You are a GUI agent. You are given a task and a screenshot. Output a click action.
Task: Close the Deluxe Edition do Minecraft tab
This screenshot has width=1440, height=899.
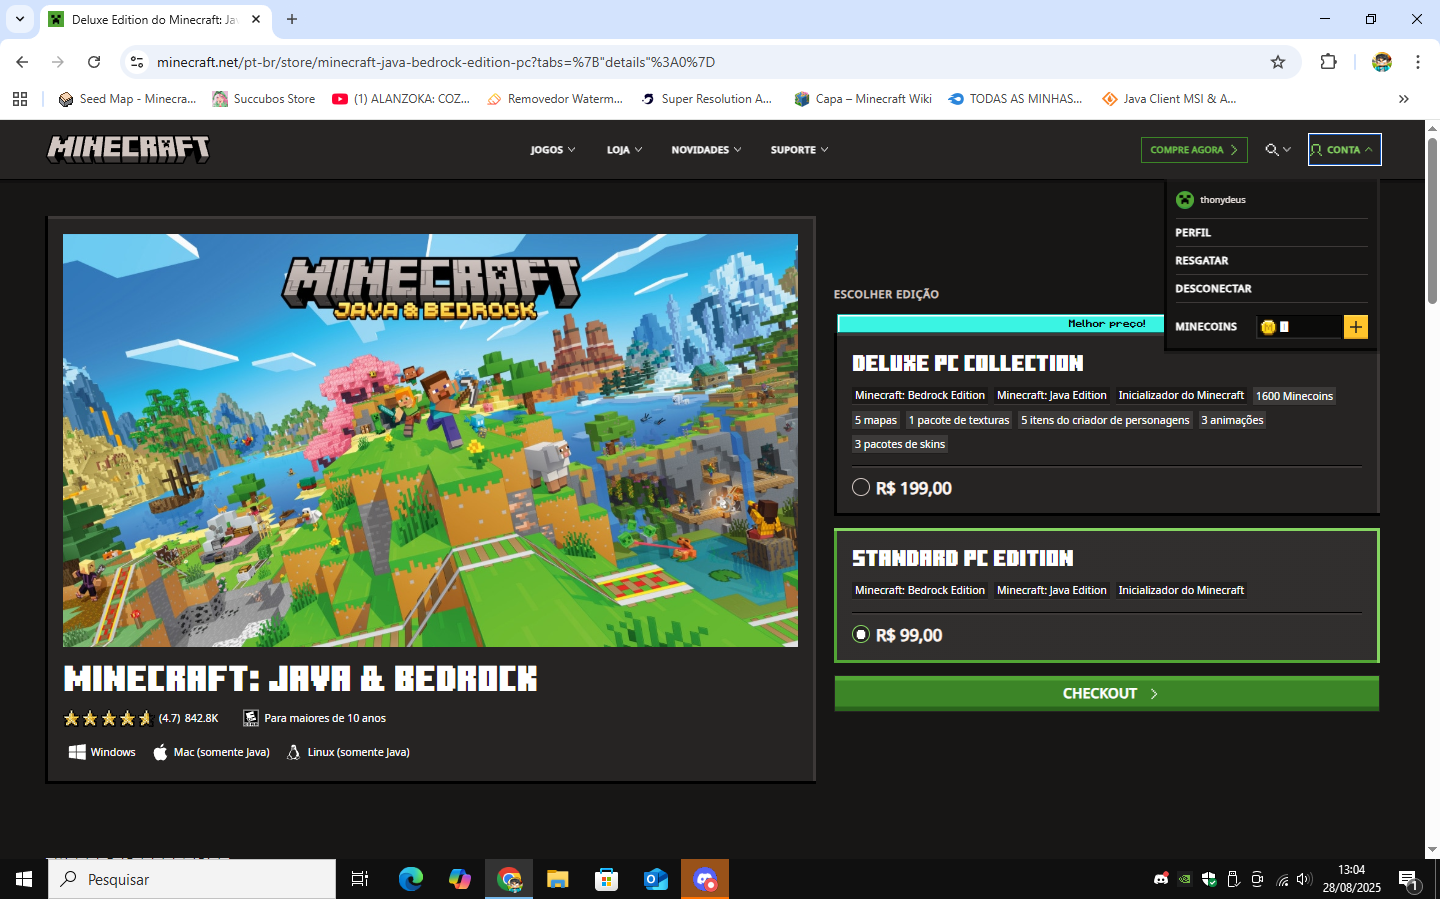click(x=256, y=19)
